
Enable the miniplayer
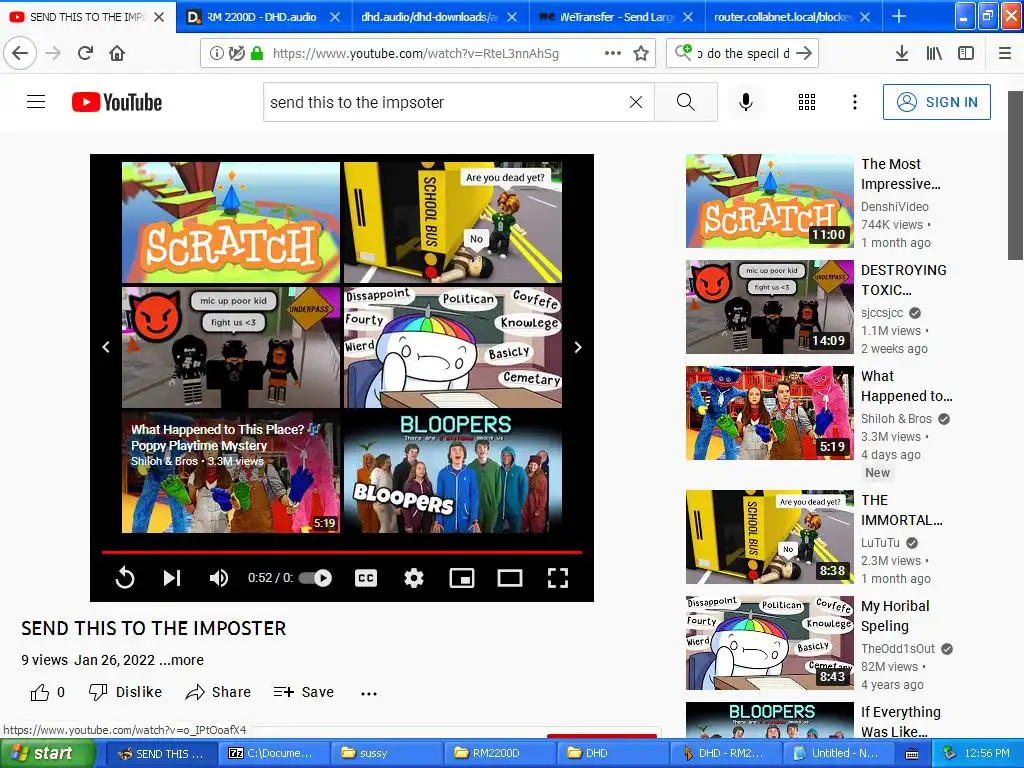click(x=462, y=578)
